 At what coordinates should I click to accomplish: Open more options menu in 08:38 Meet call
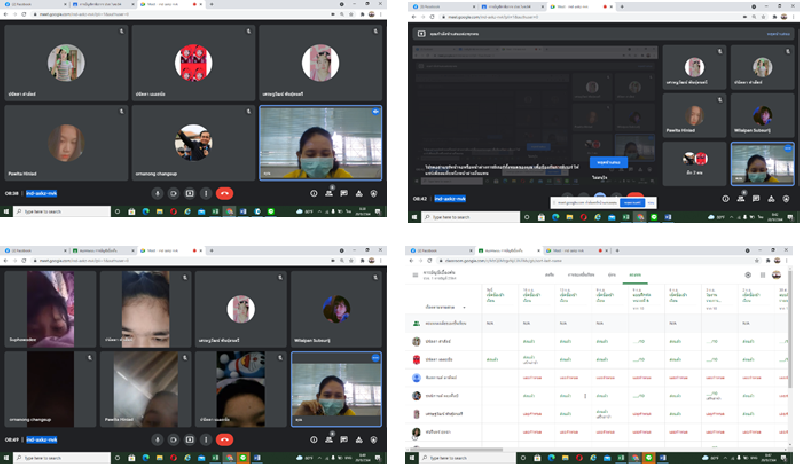[x=206, y=193]
